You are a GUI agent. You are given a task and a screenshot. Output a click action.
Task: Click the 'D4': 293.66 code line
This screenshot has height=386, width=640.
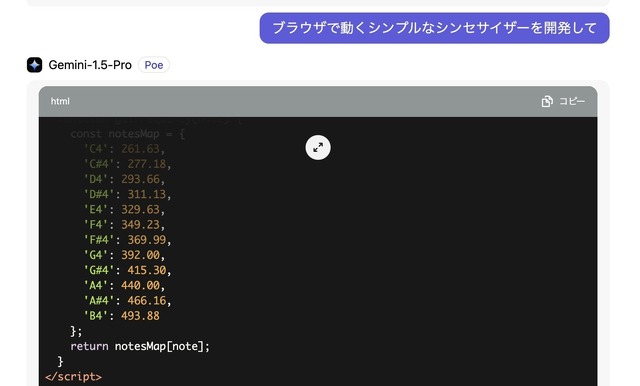[x=124, y=179]
